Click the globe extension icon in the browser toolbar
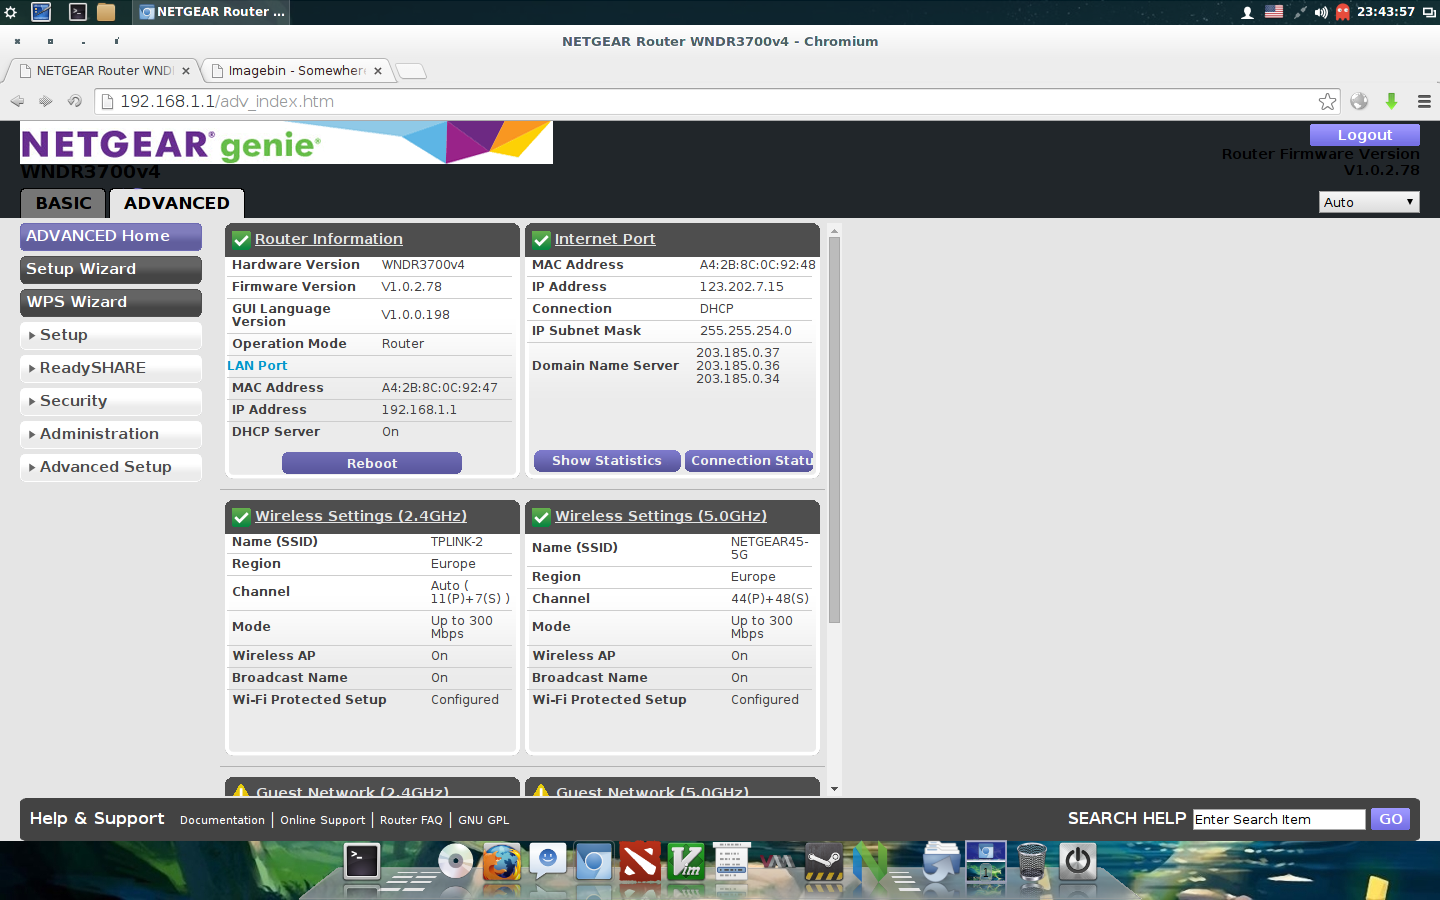 click(x=1359, y=101)
